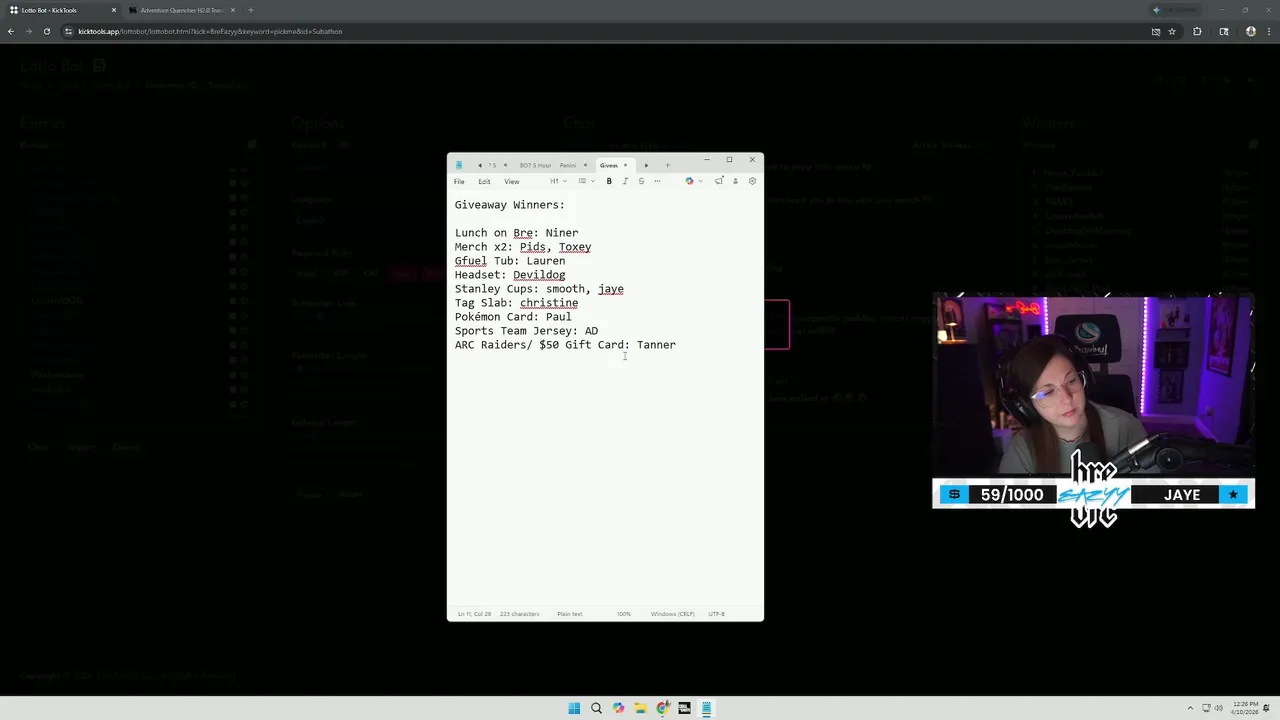The height and width of the screenshot is (720, 1280).
Task: Open Notepad settings gear
Action: click(x=752, y=181)
